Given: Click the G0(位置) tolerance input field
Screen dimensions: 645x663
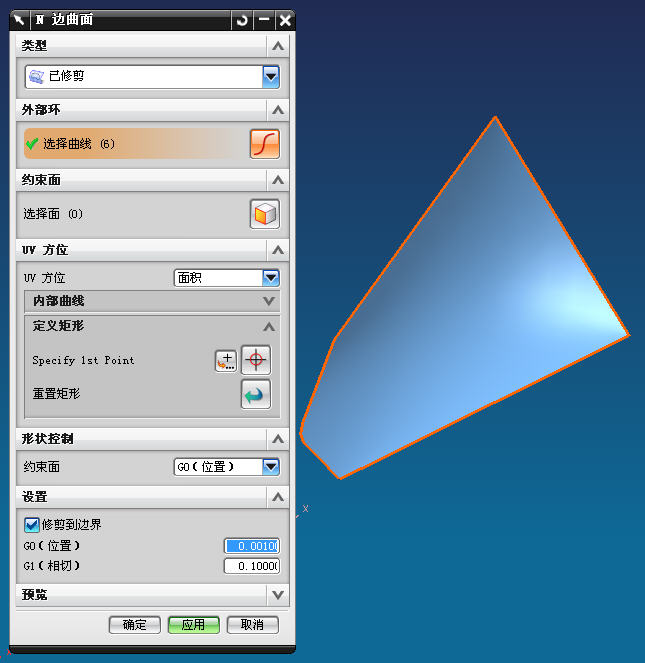Looking at the screenshot, I should pos(252,546).
